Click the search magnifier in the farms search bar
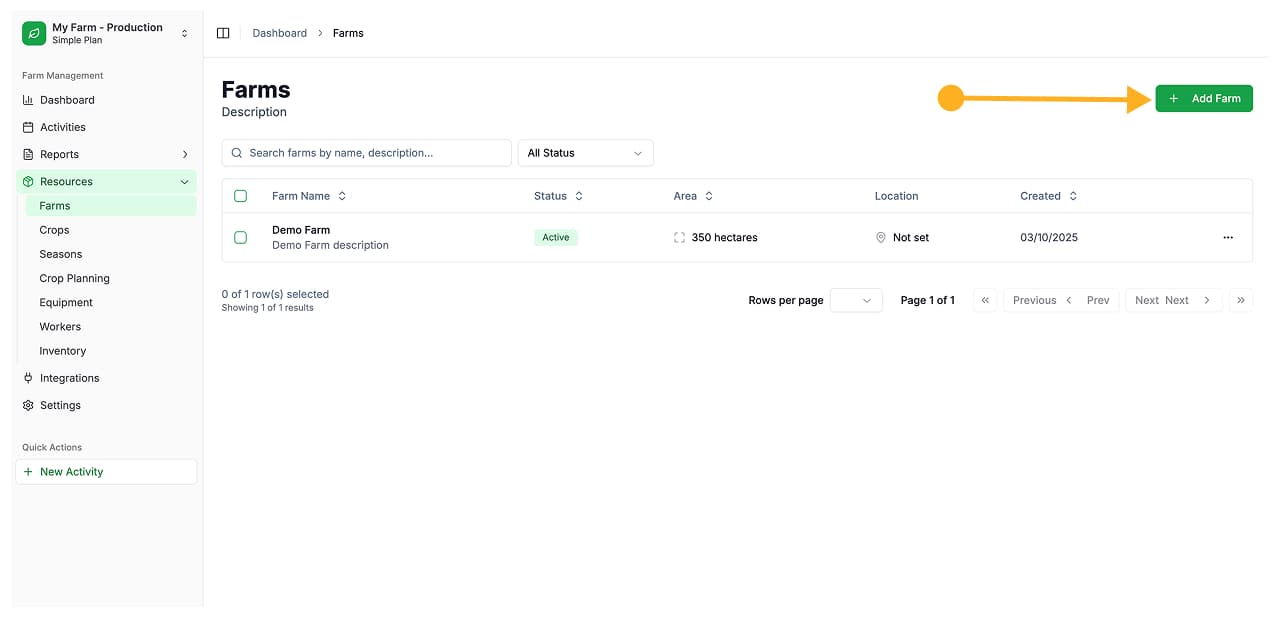The image size is (1280, 617). (x=235, y=152)
